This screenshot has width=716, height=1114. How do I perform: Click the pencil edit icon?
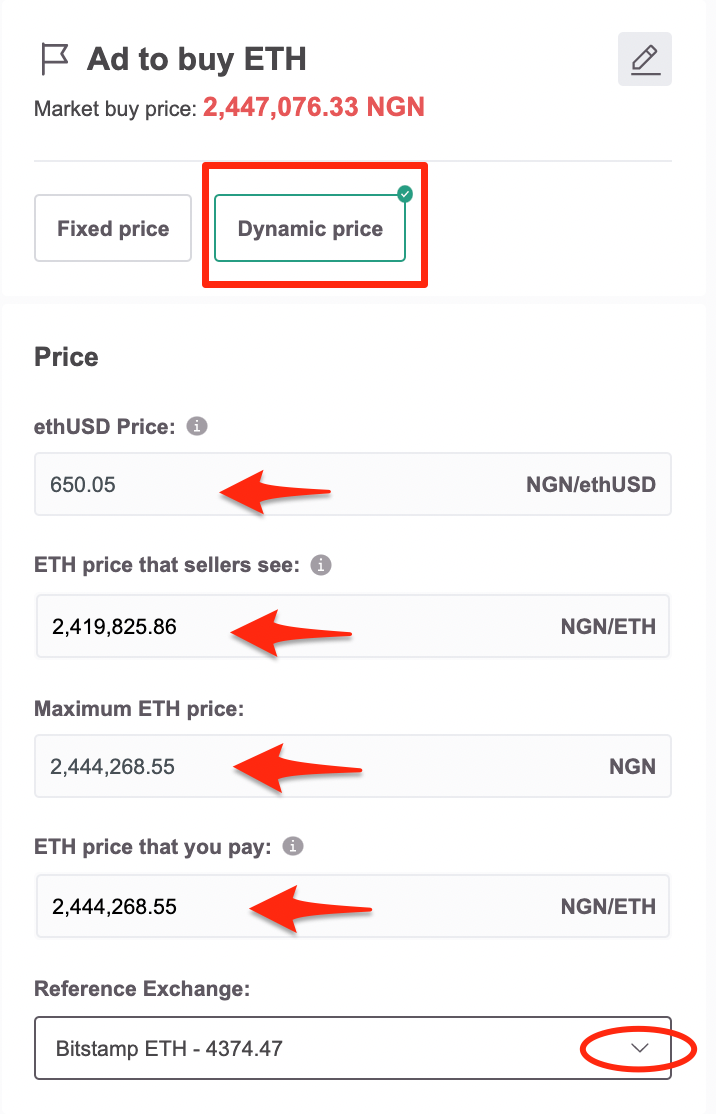pyautogui.click(x=645, y=59)
